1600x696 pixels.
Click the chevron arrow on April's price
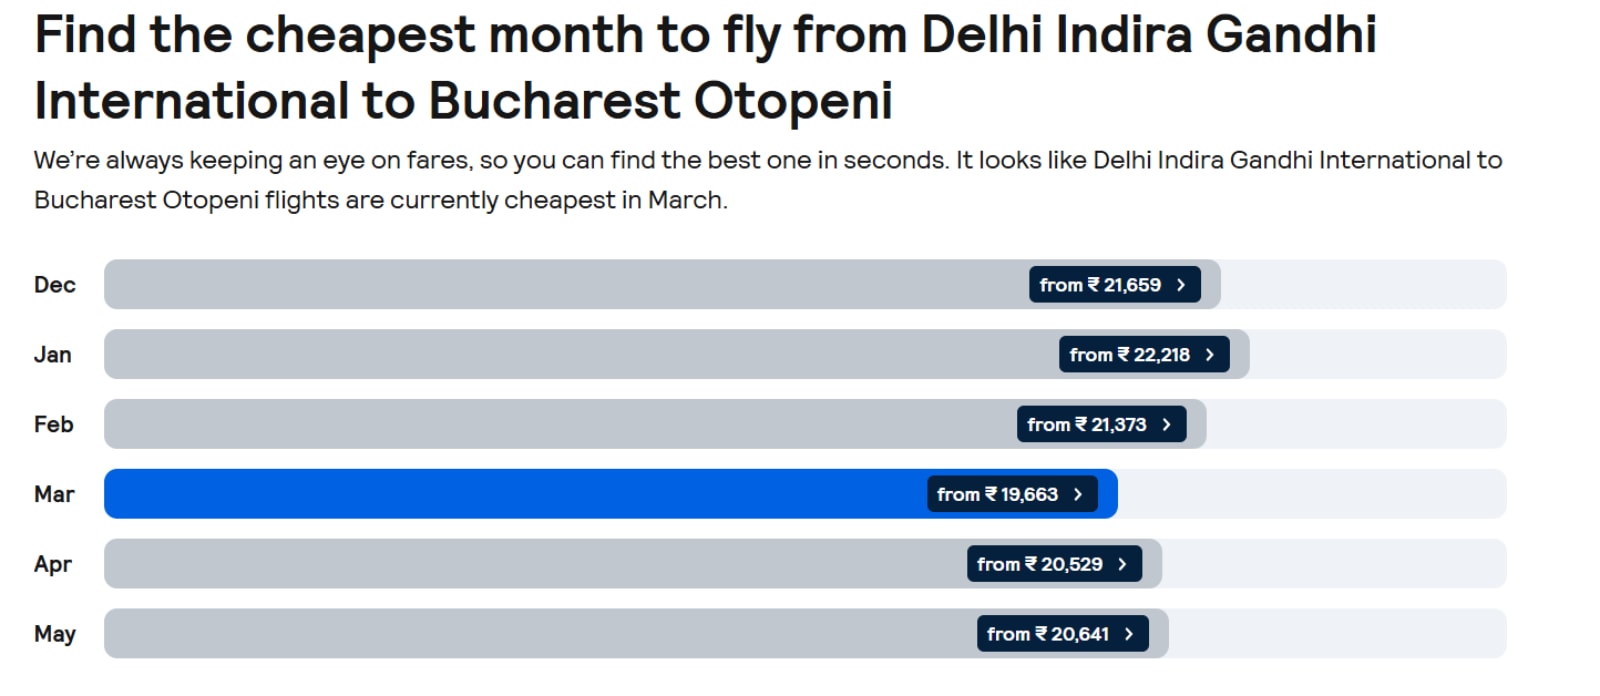click(1122, 565)
